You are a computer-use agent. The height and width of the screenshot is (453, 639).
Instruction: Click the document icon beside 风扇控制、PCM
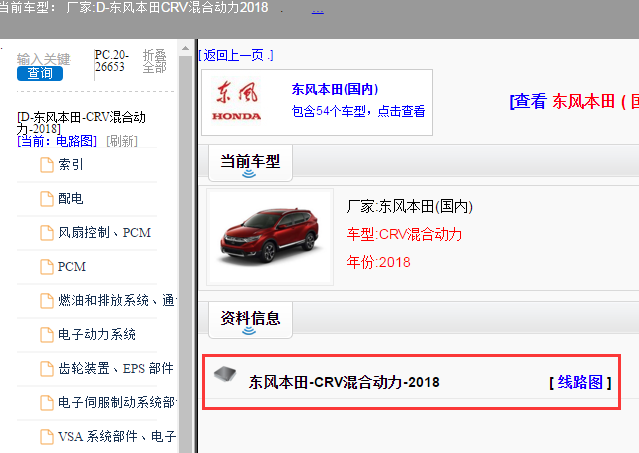pyautogui.click(x=46, y=233)
